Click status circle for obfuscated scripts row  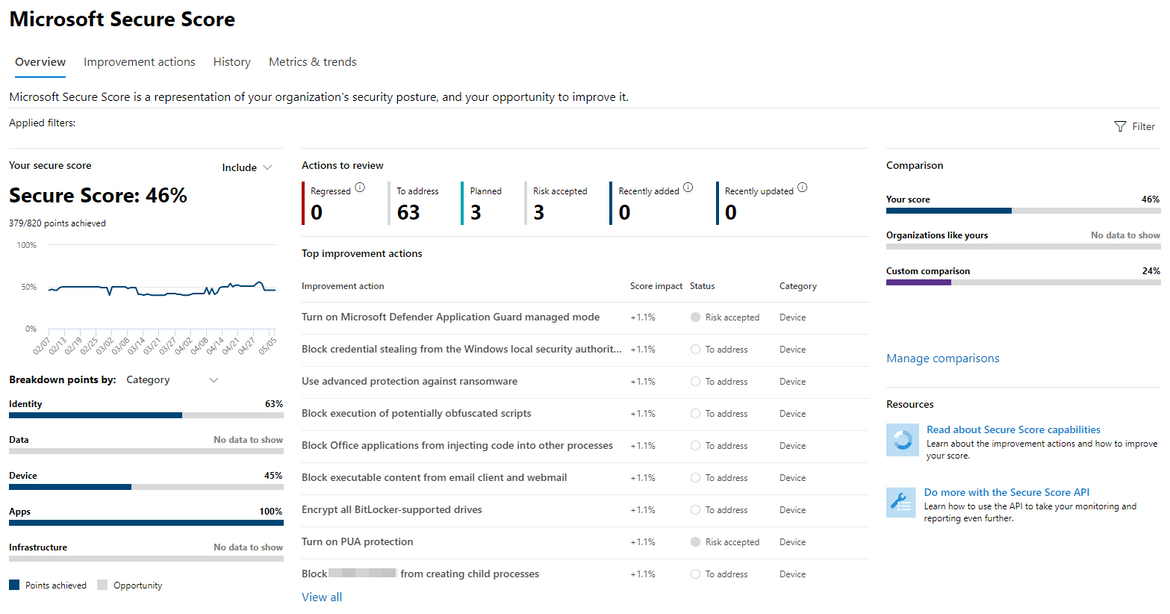[x=695, y=413]
